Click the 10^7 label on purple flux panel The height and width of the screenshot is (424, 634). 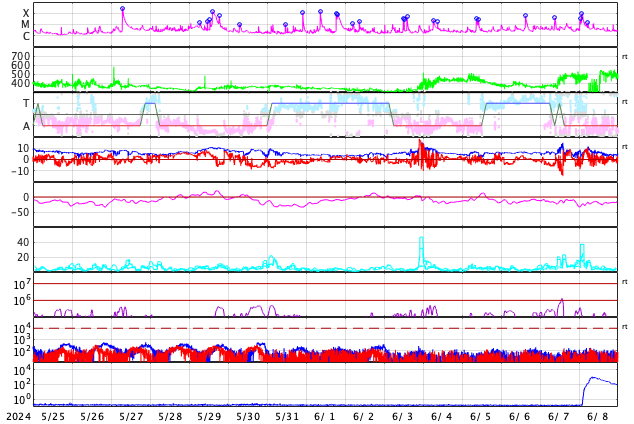22,284
